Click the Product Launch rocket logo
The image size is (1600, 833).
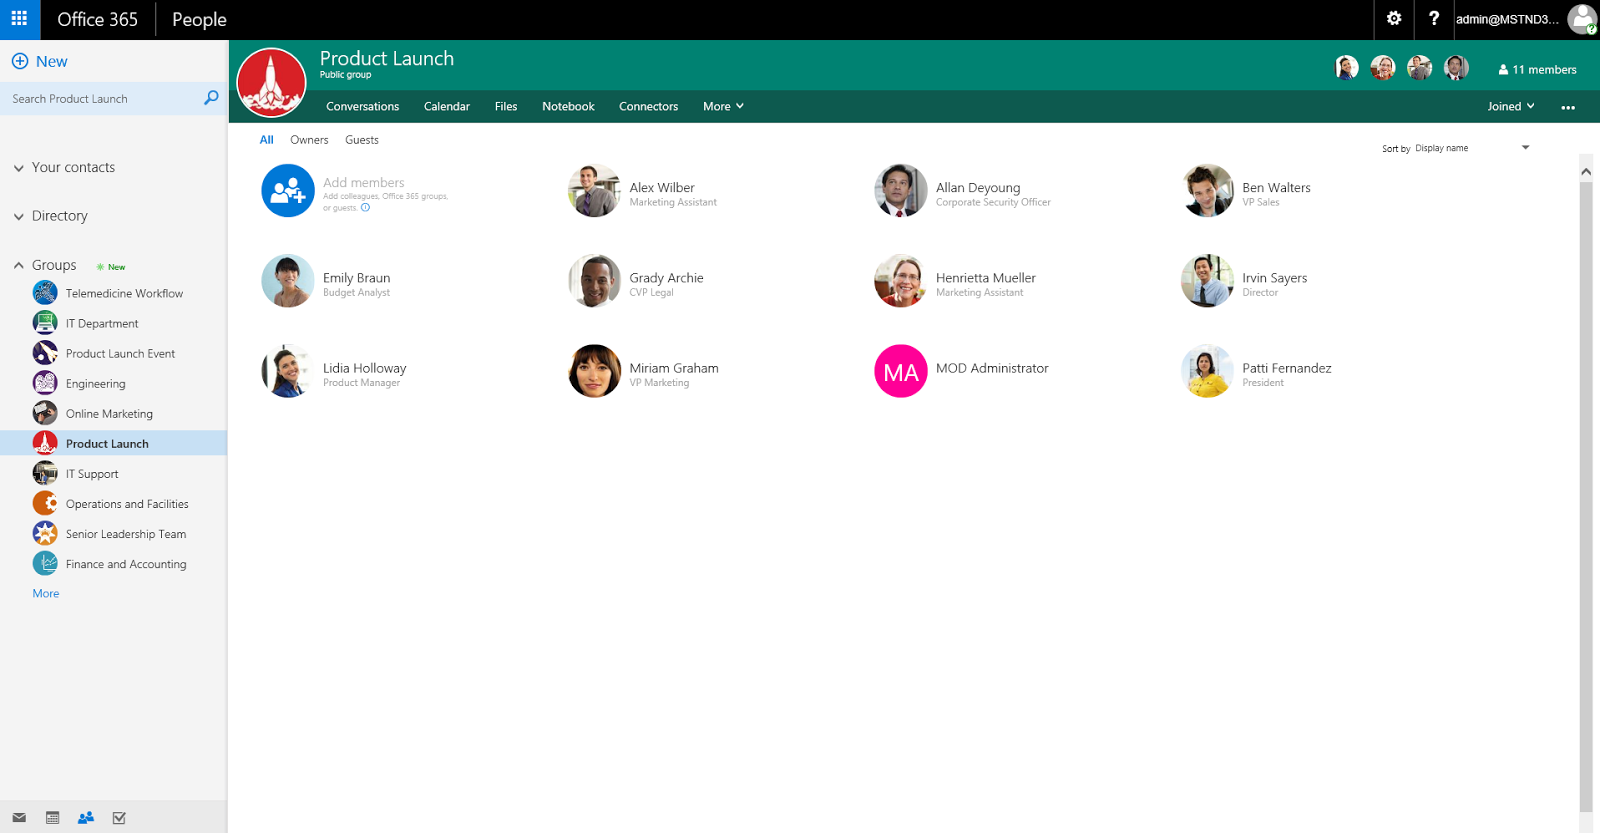click(271, 82)
